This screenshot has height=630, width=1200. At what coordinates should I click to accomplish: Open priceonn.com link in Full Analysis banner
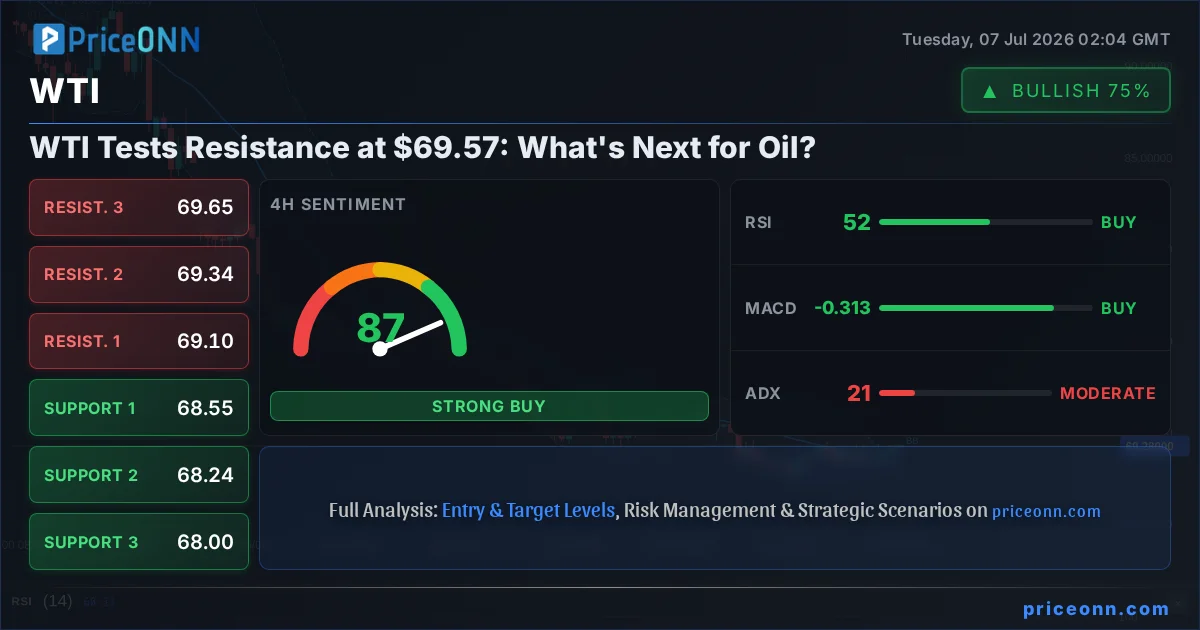[x=1046, y=511]
